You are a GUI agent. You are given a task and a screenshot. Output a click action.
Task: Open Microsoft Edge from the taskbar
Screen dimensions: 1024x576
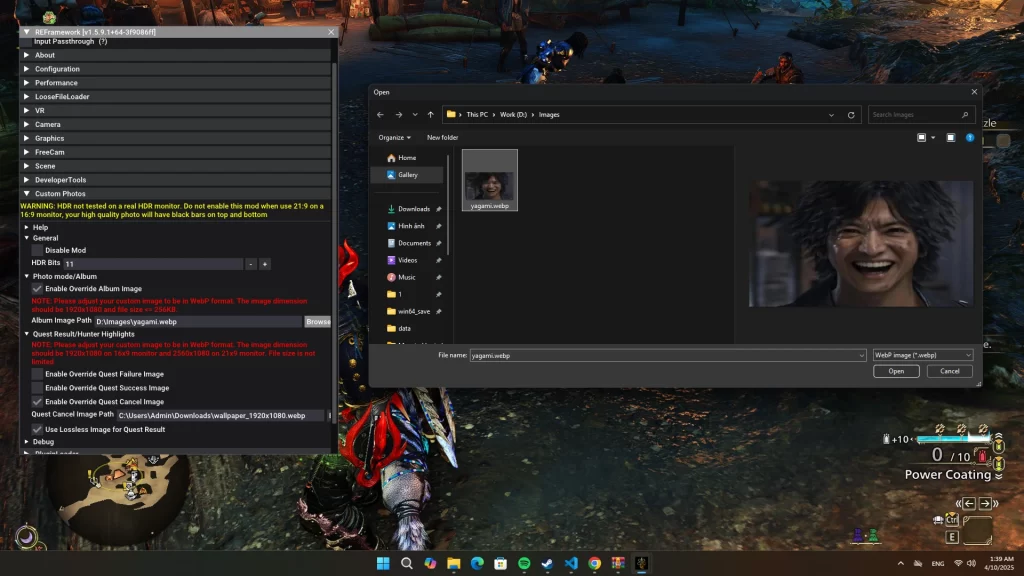click(x=477, y=563)
